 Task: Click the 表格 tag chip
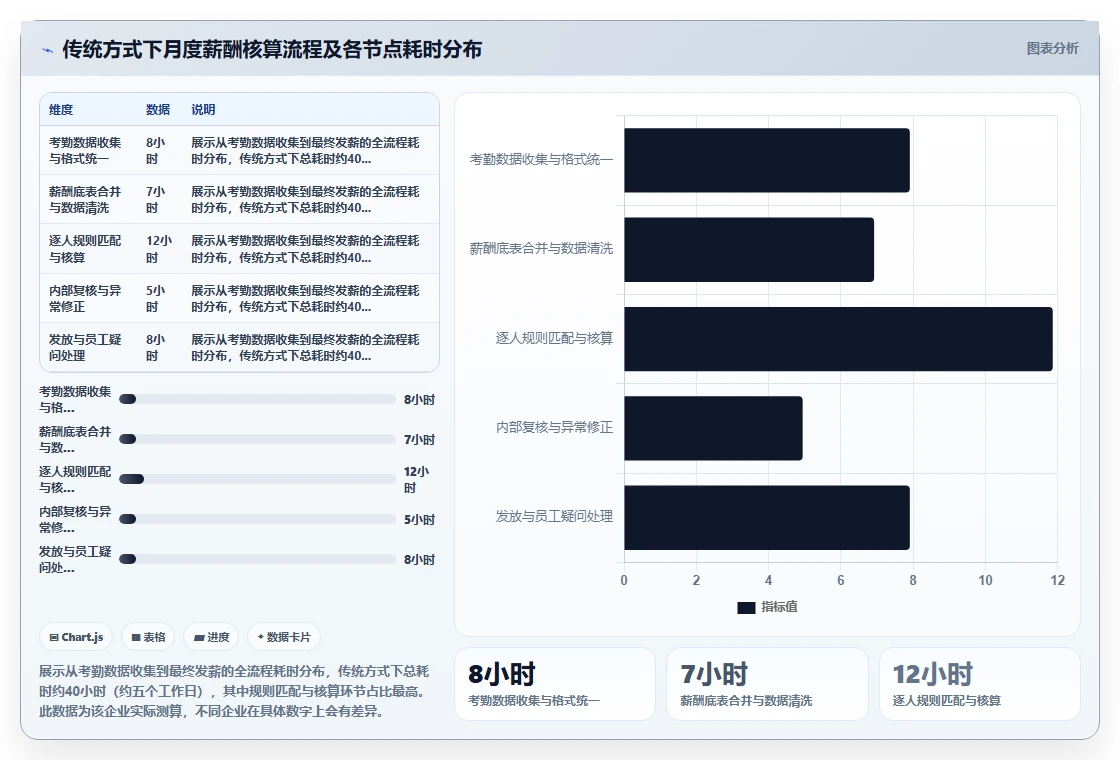[x=148, y=637]
